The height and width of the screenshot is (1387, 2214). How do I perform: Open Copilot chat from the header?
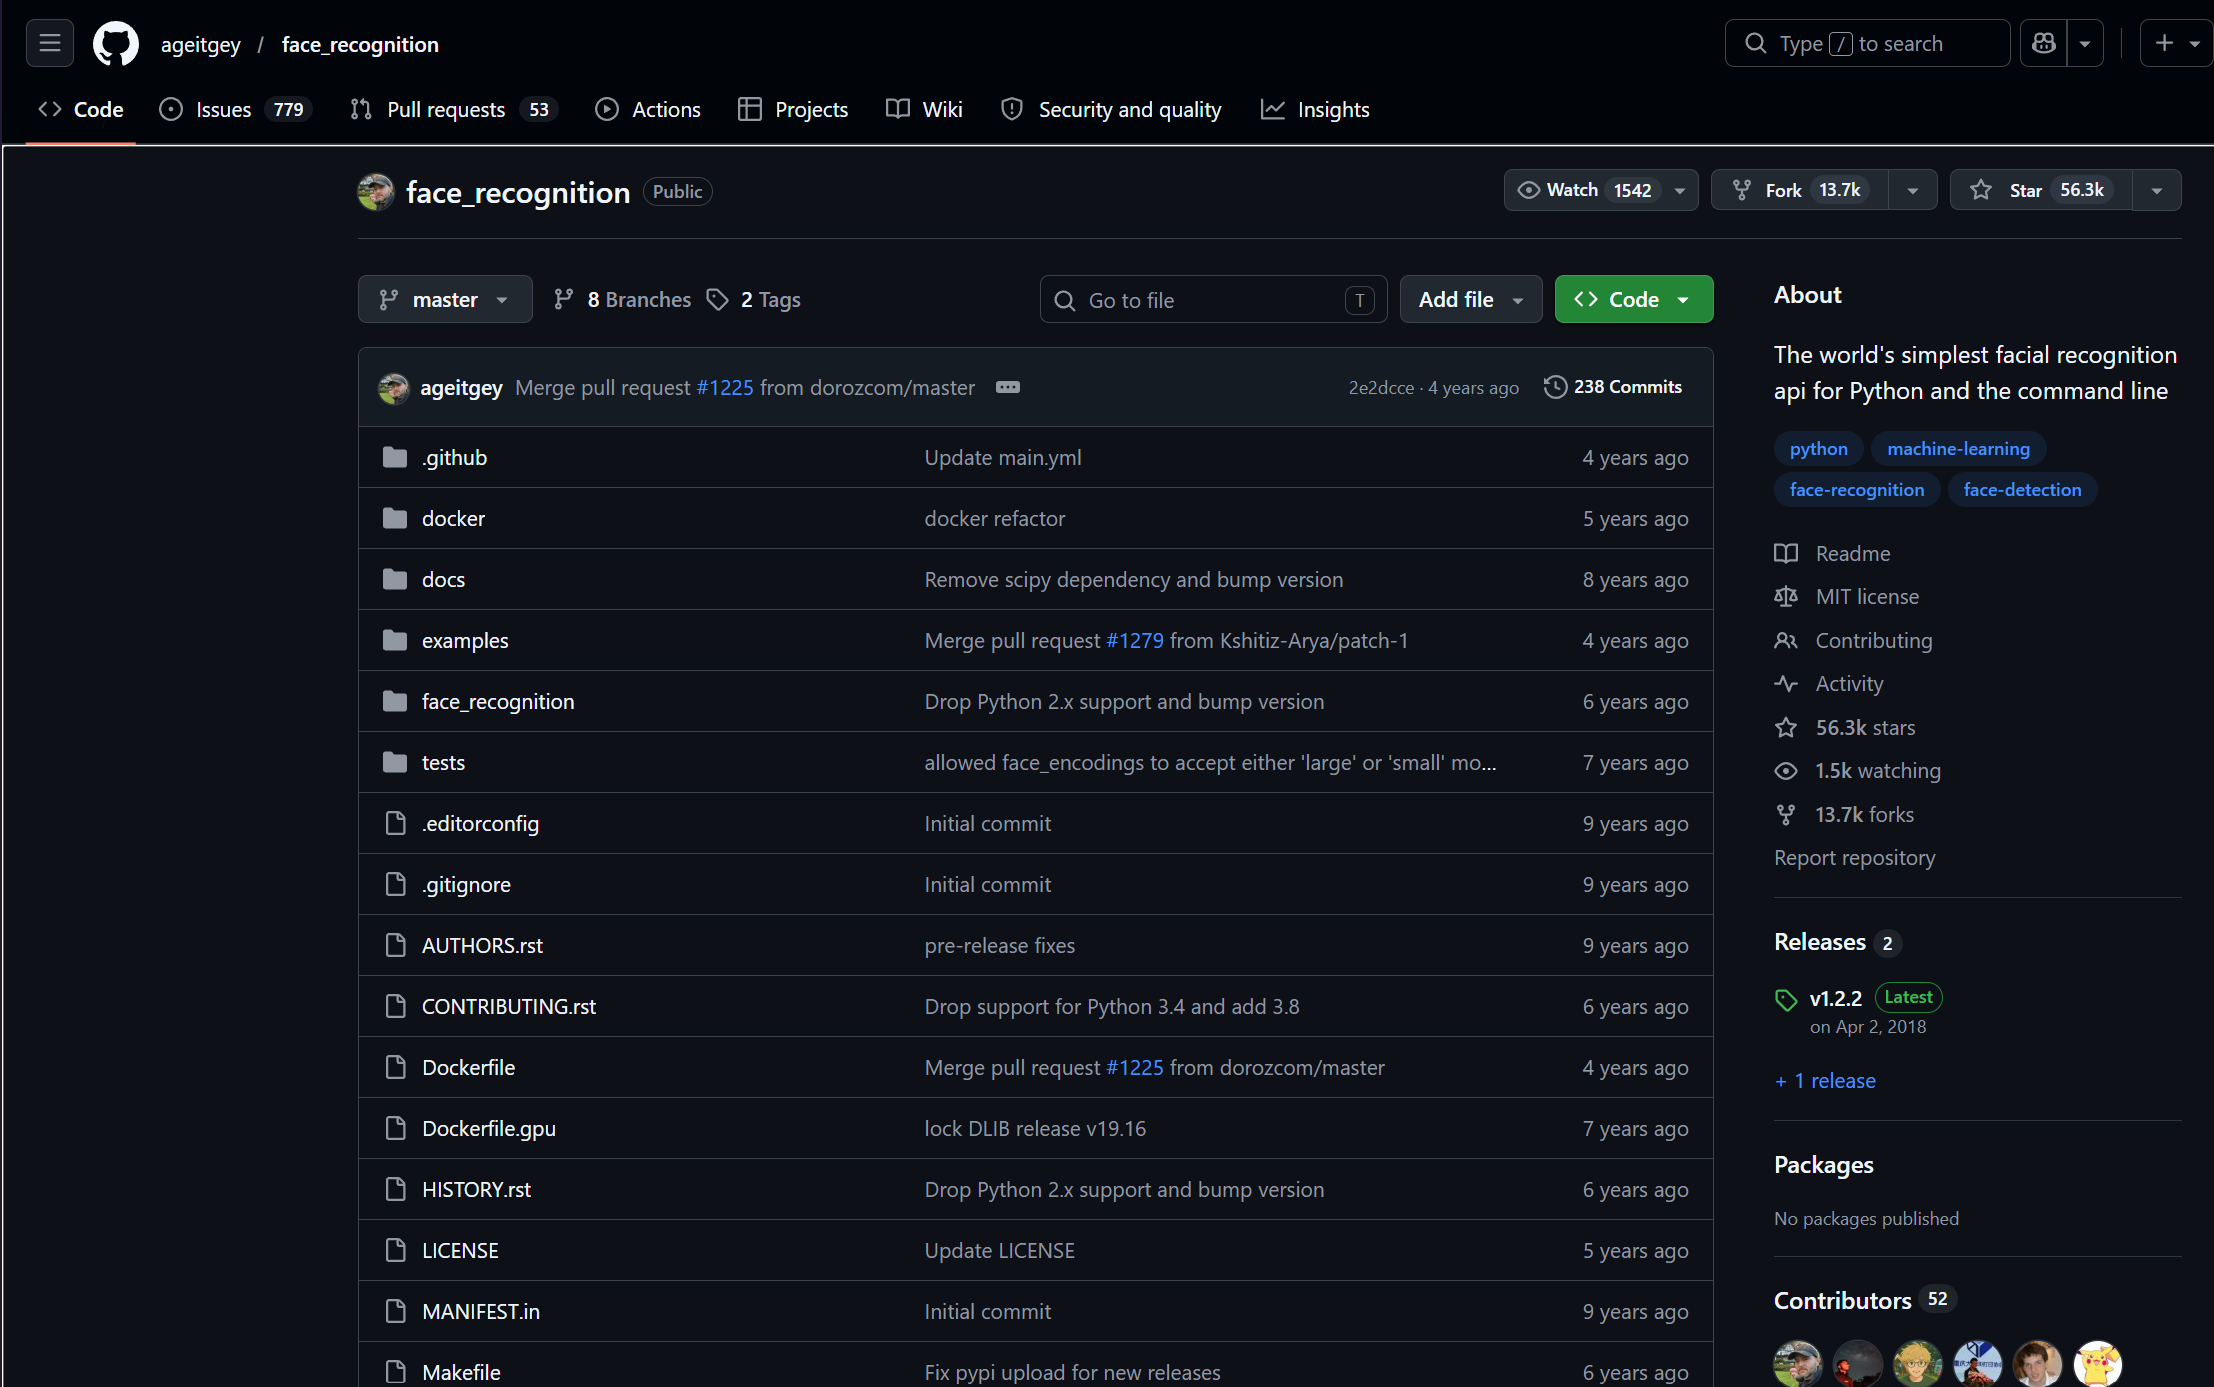2043,43
